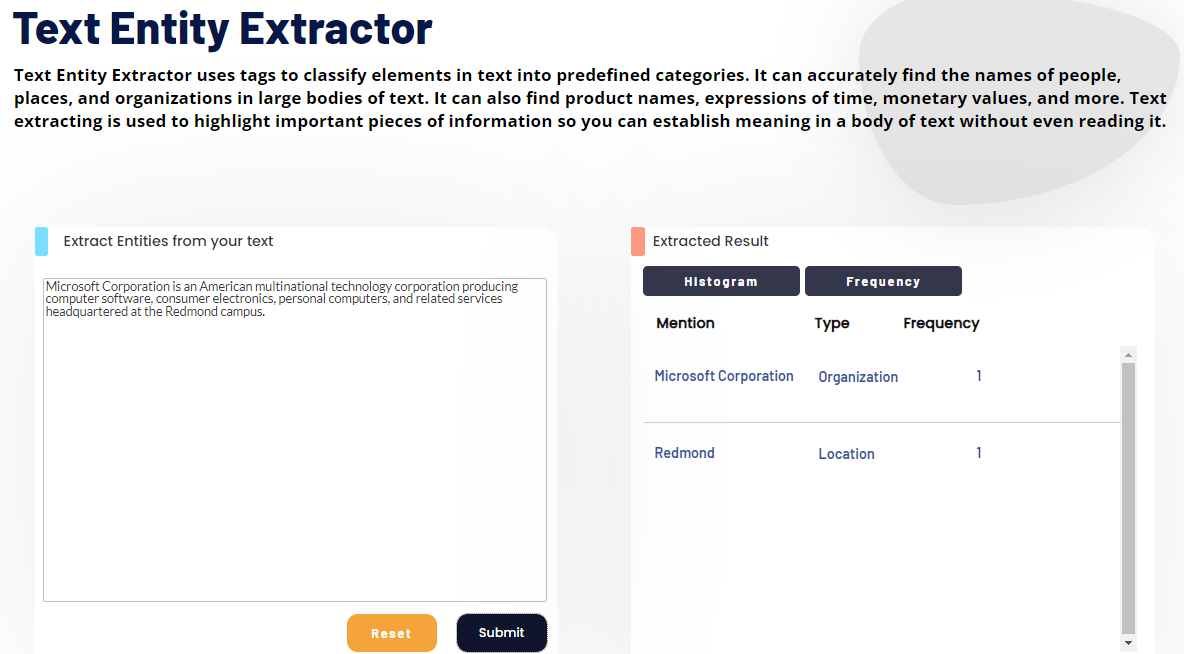
Task: Click the scrollbar down arrow in results panel
Action: pos(1128,644)
